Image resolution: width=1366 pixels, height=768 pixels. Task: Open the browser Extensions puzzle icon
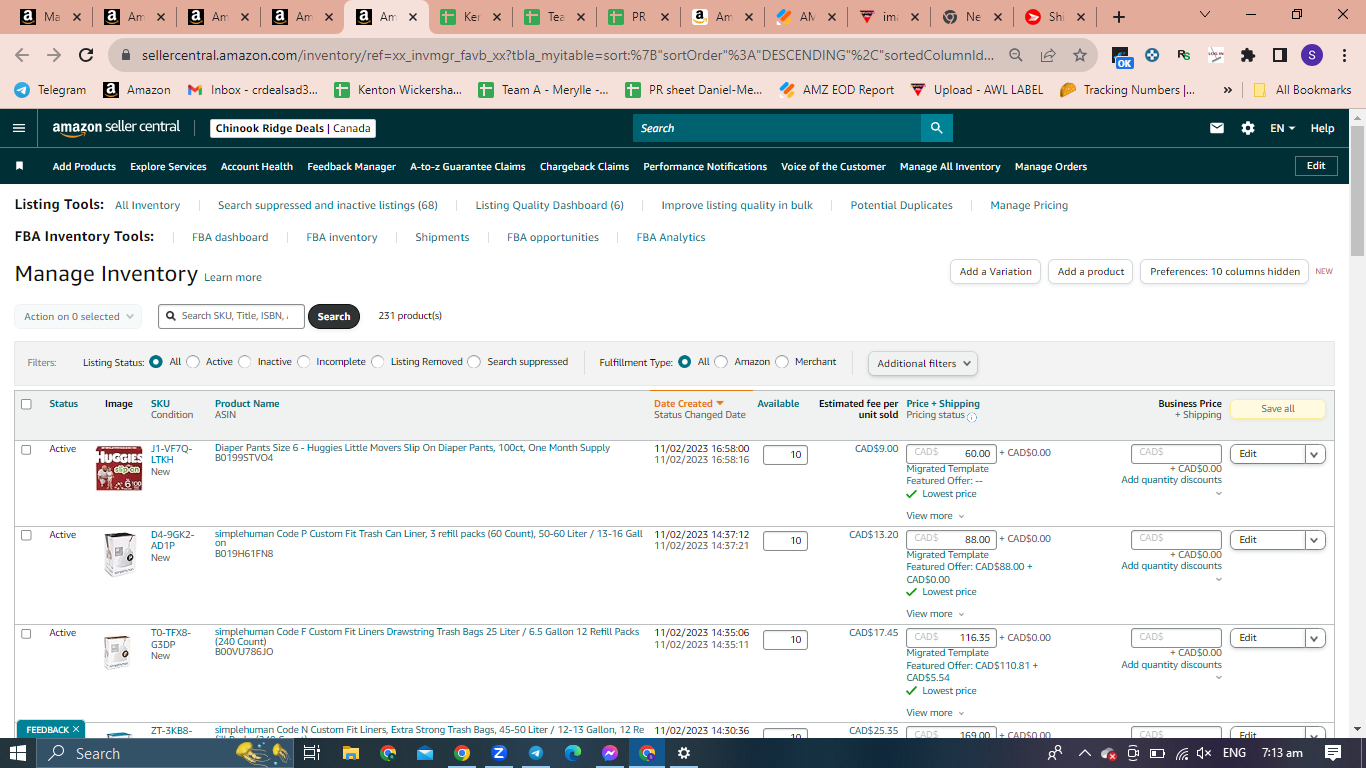pyautogui.click(x=1248, y=56)
